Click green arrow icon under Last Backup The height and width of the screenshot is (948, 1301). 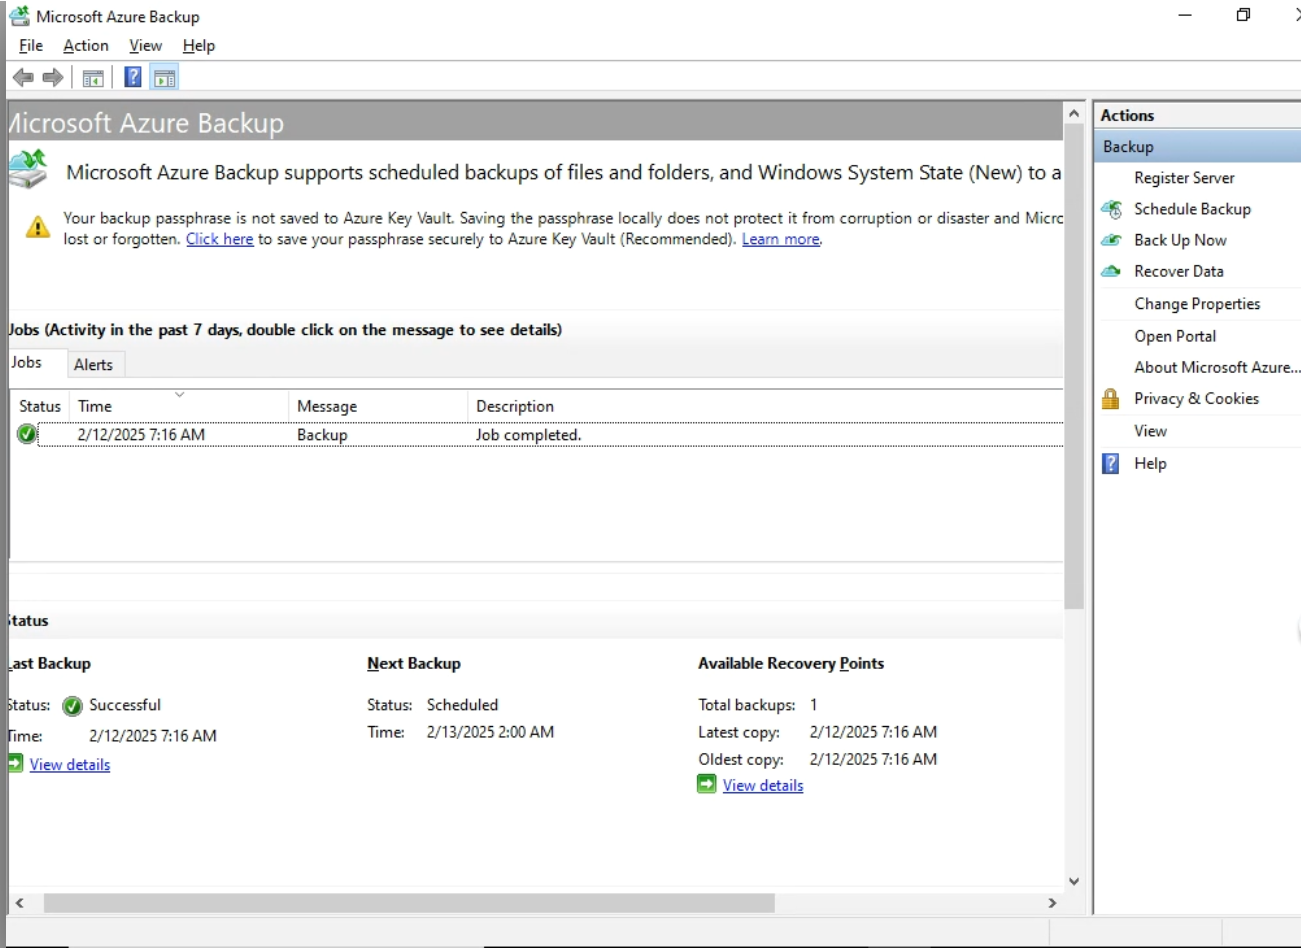click(15, 763)
